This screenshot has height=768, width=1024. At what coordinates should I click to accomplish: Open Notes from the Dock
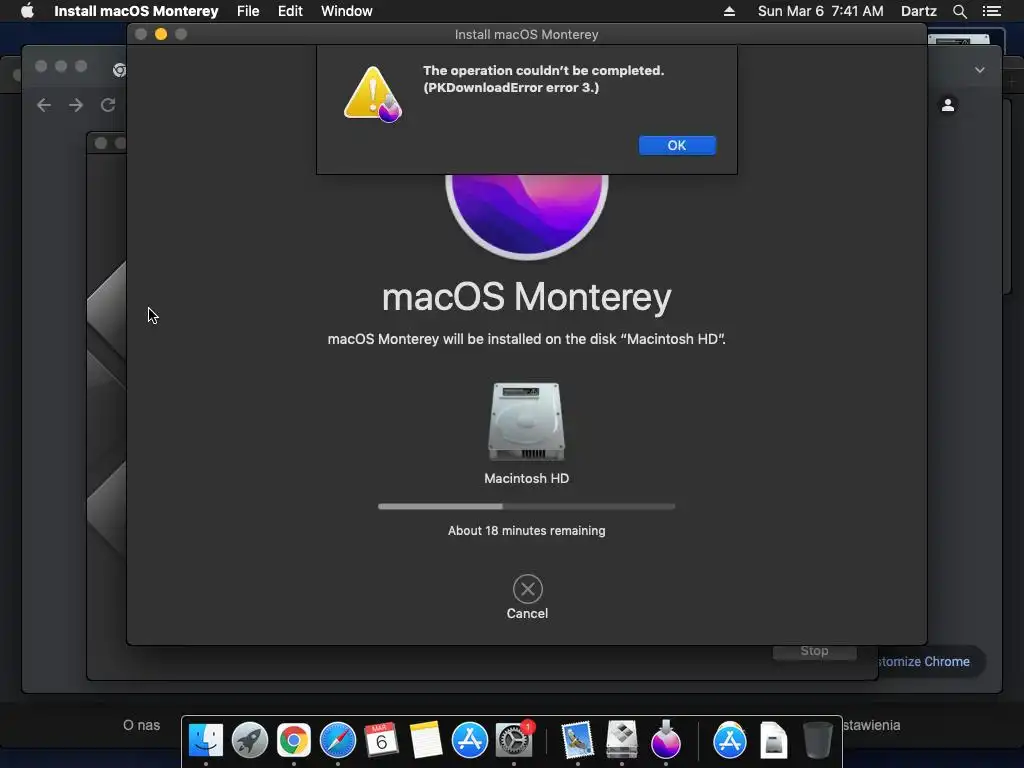tap(426, 740)
